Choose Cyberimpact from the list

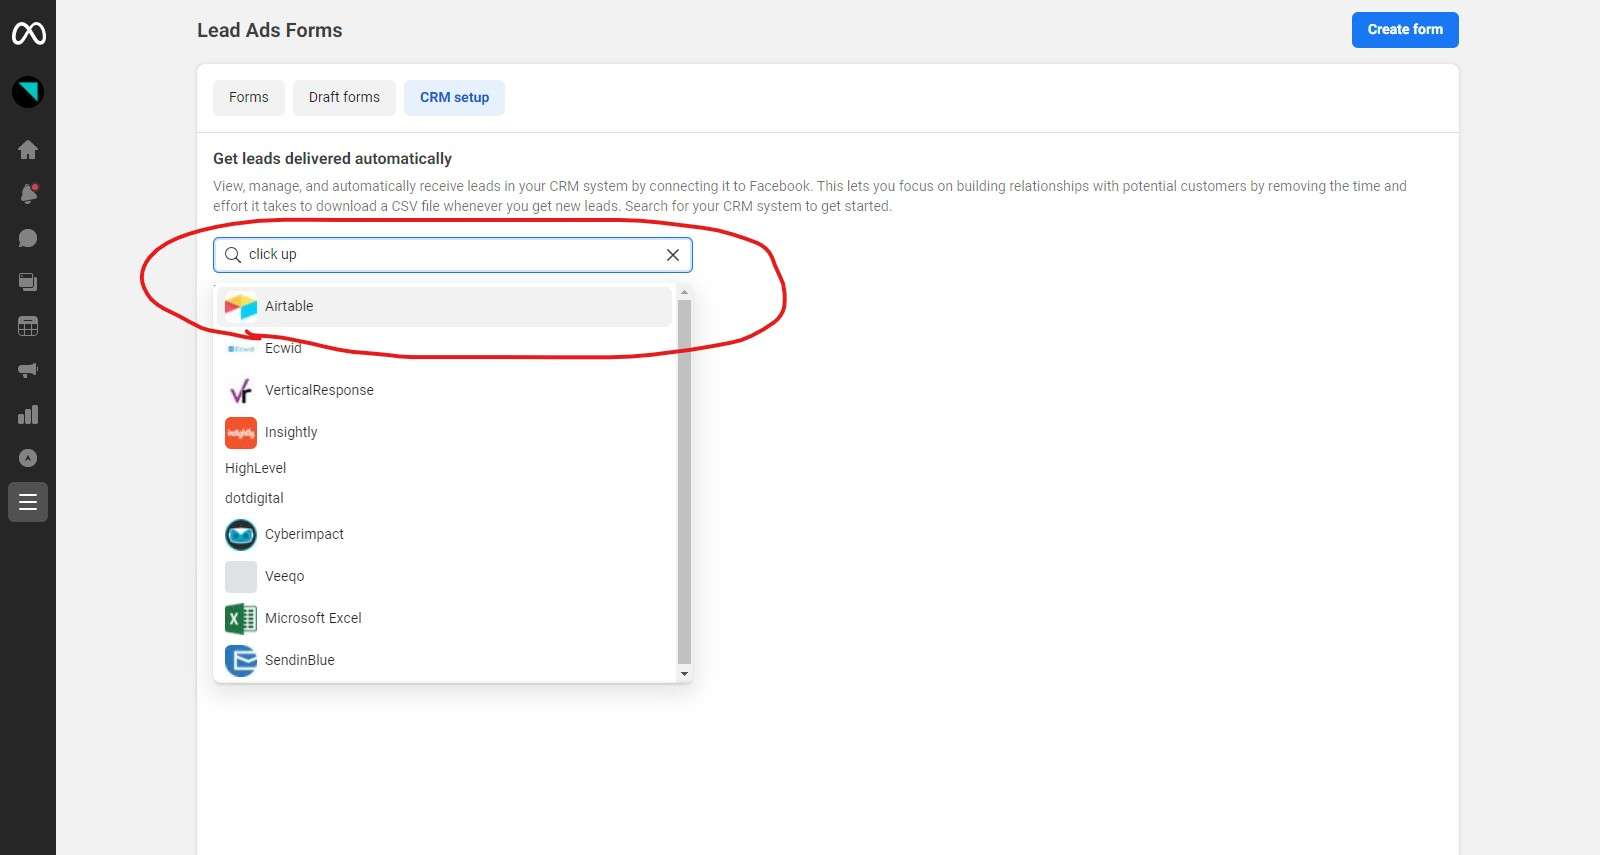pyautogui.click(x=445, y=535)
